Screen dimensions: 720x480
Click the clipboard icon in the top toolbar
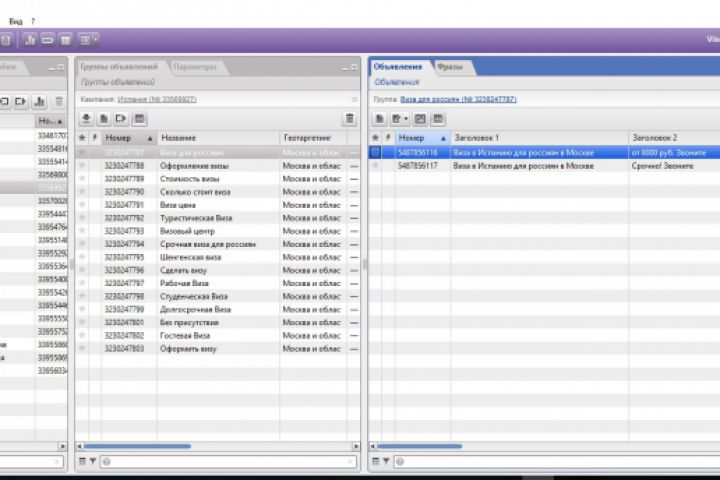[x=6, y=40]
